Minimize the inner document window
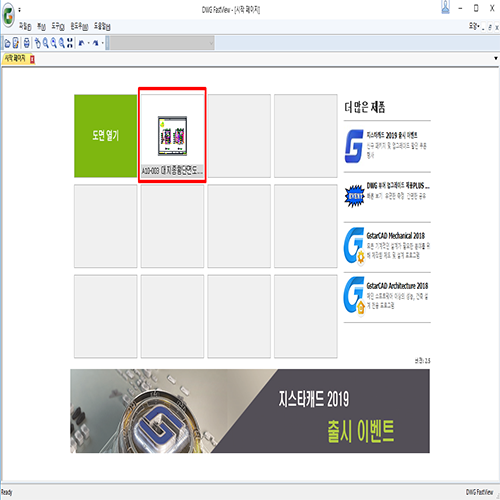The width and height of the screenshot is (500, 500). pyautogui.click(x=484, y=28)
